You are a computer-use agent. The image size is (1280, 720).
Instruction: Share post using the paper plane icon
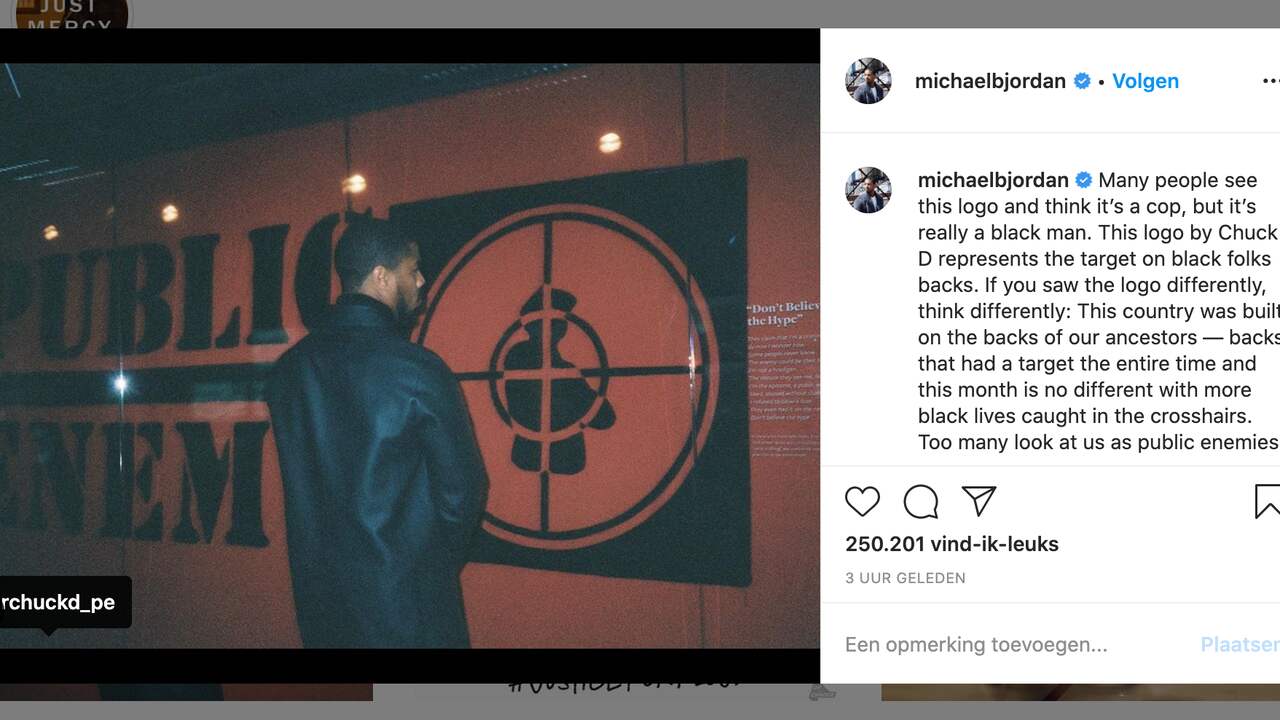(x=978, y=501)
